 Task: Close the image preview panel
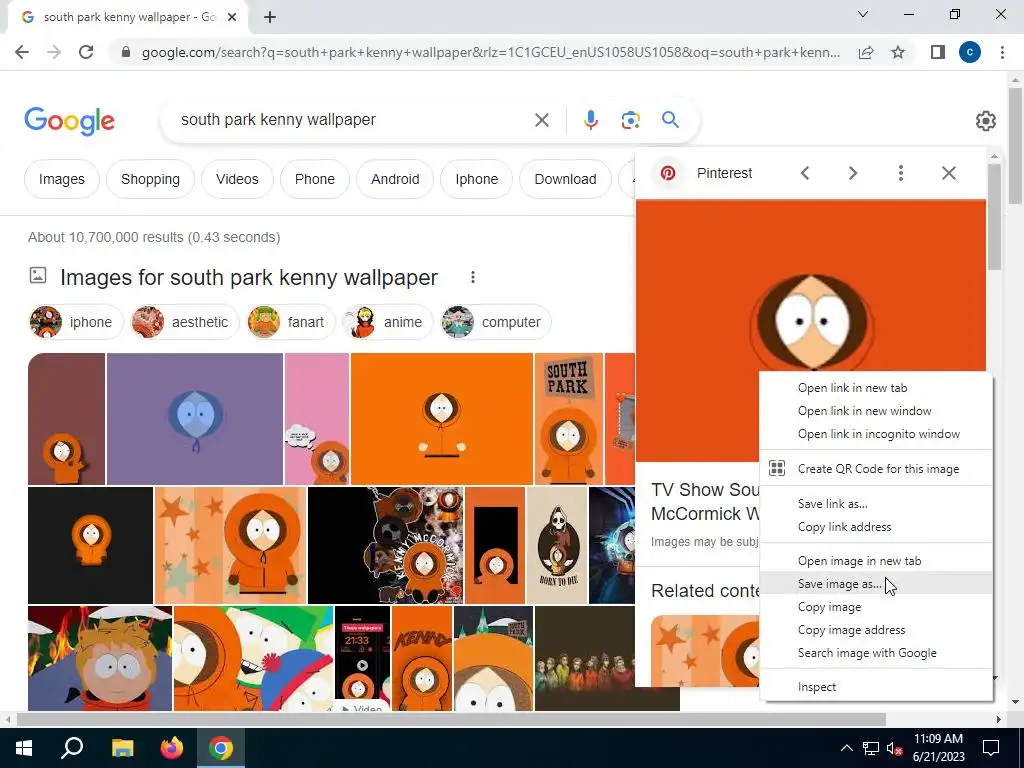949,173
